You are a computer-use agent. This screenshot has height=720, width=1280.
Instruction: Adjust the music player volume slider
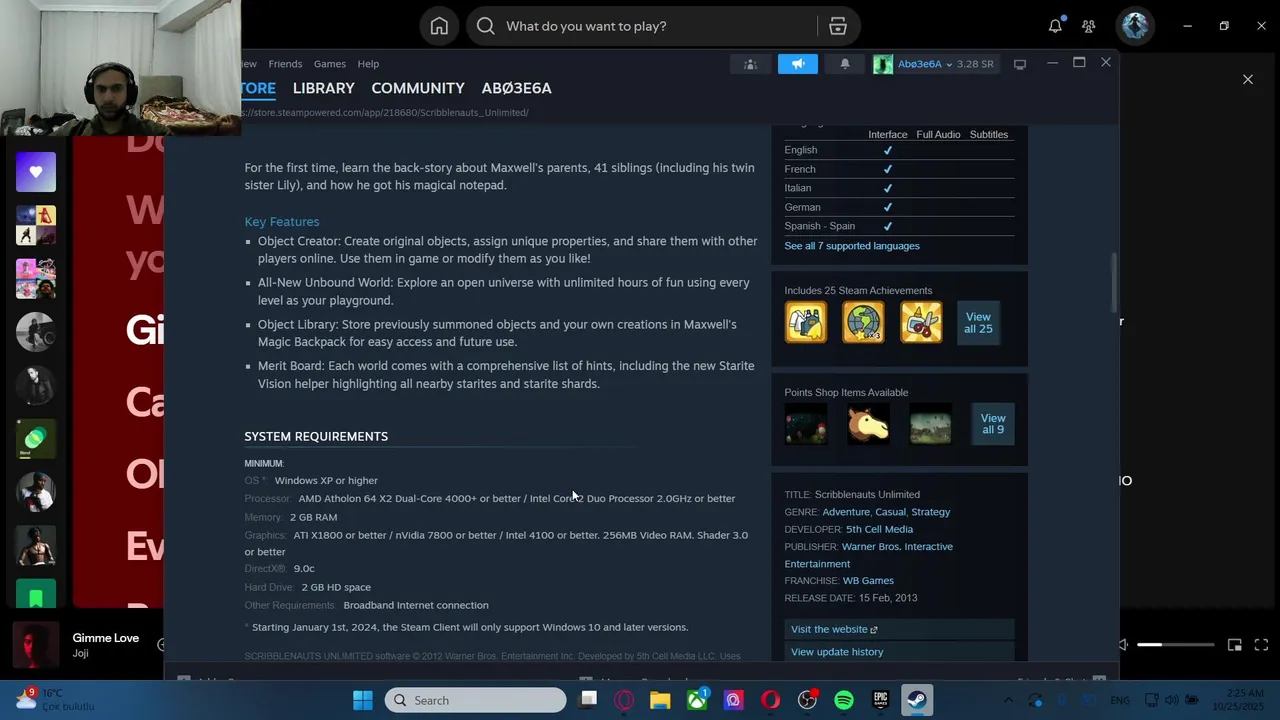click(1175, 645)
